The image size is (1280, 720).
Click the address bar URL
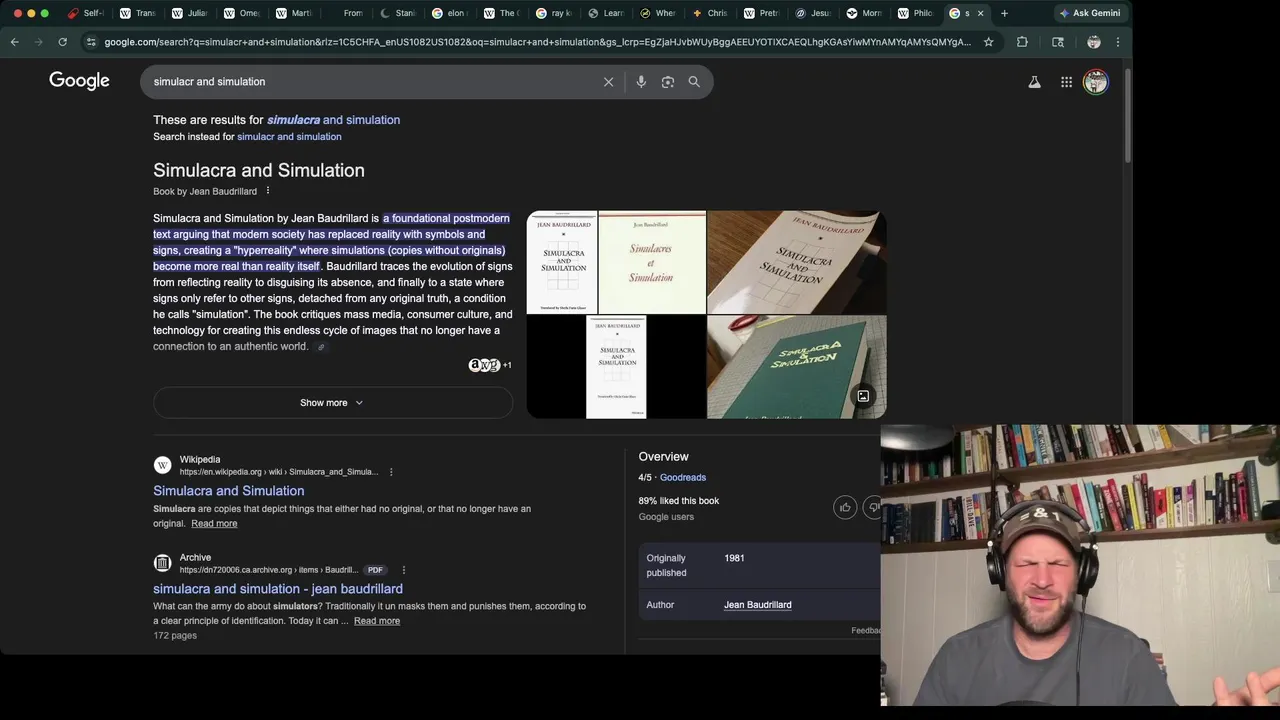coord(537,42)
